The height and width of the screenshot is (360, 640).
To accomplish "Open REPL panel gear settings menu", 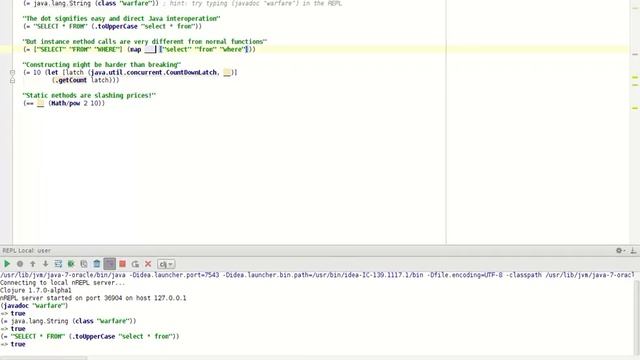I will (620, 251).
